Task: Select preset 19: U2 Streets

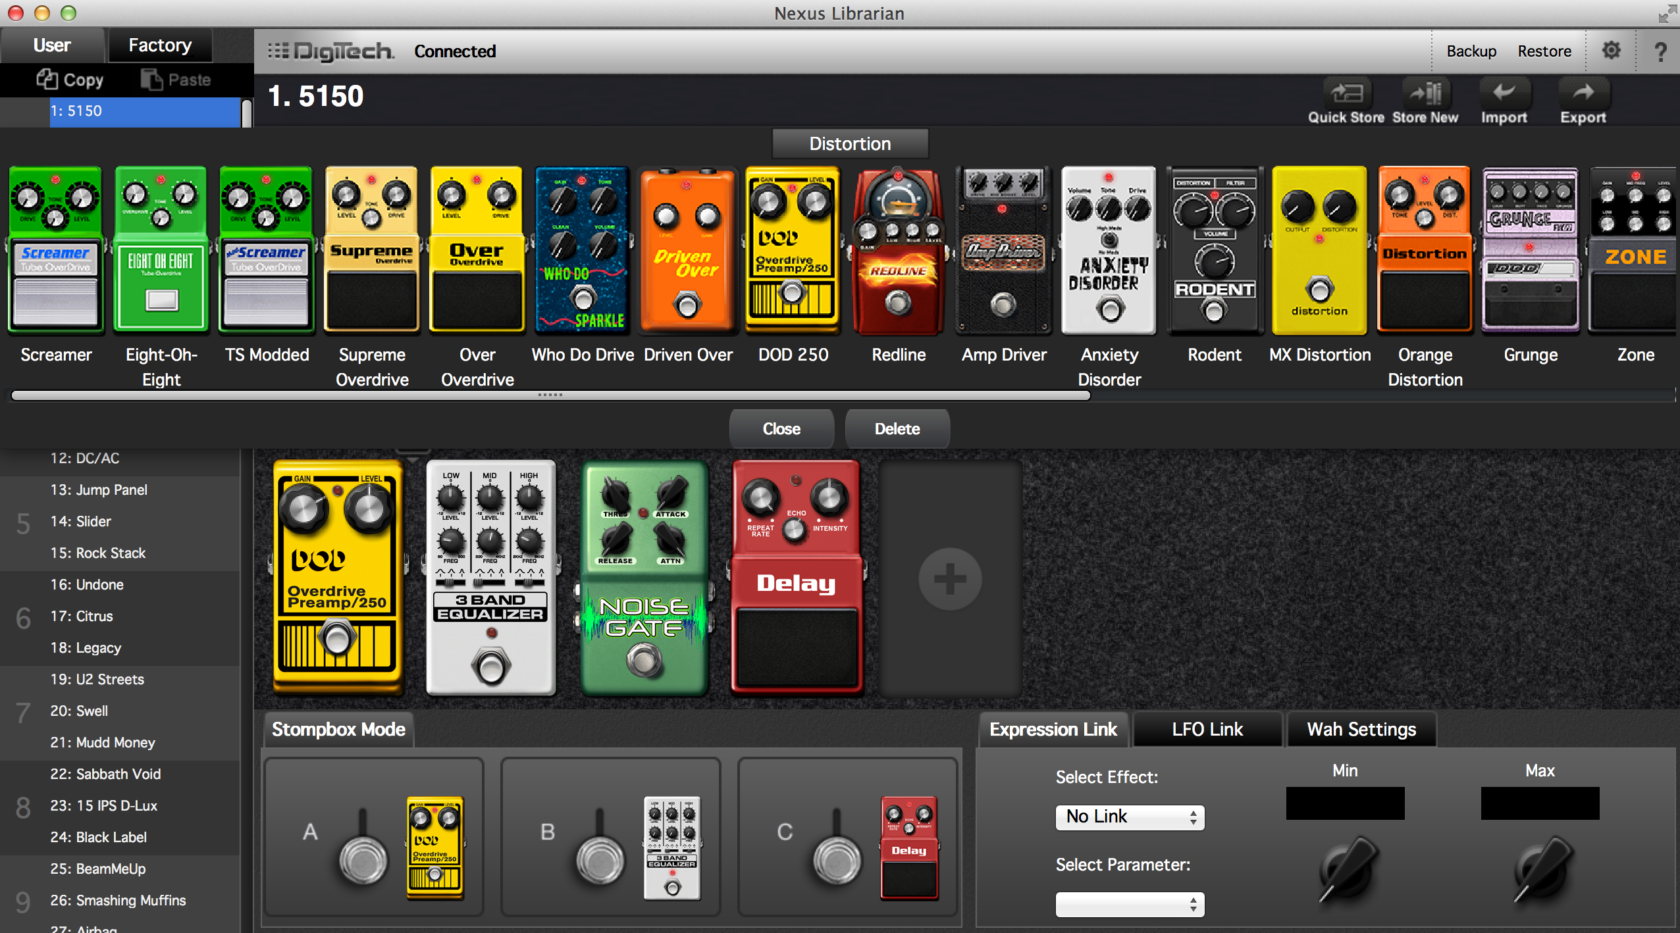Action: pos(120,679)
